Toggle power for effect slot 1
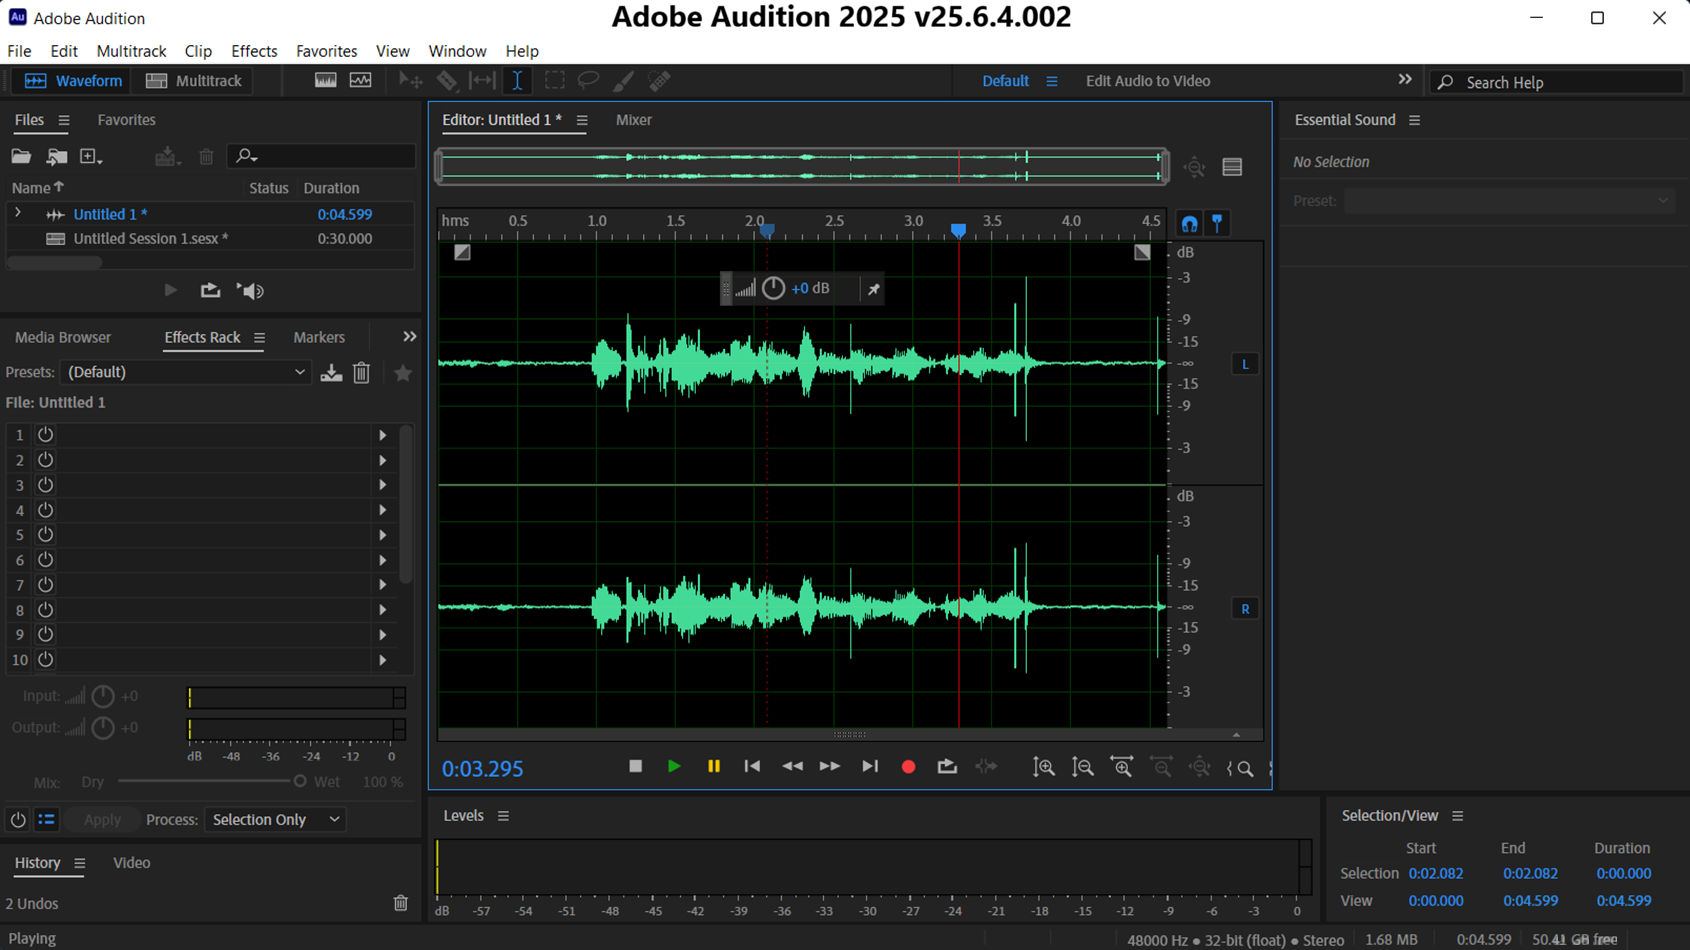Image resolution: width=1690 pixels, height=950 pixels. pos(45,435)
